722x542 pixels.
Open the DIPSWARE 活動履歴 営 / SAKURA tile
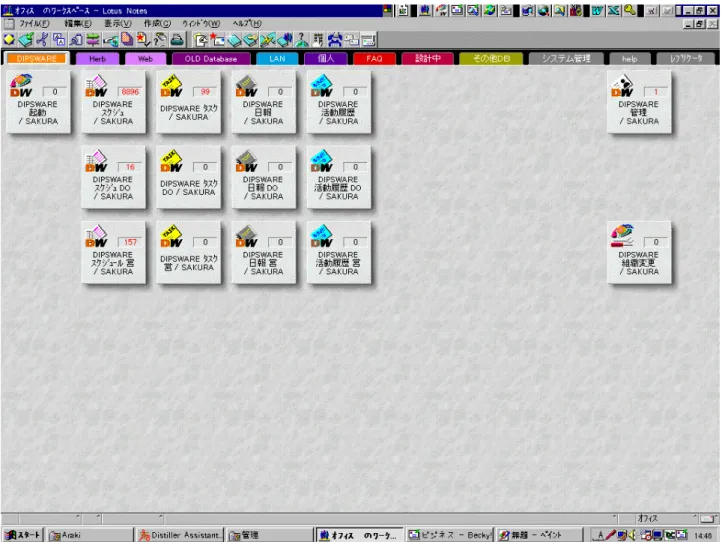[338, 252]
